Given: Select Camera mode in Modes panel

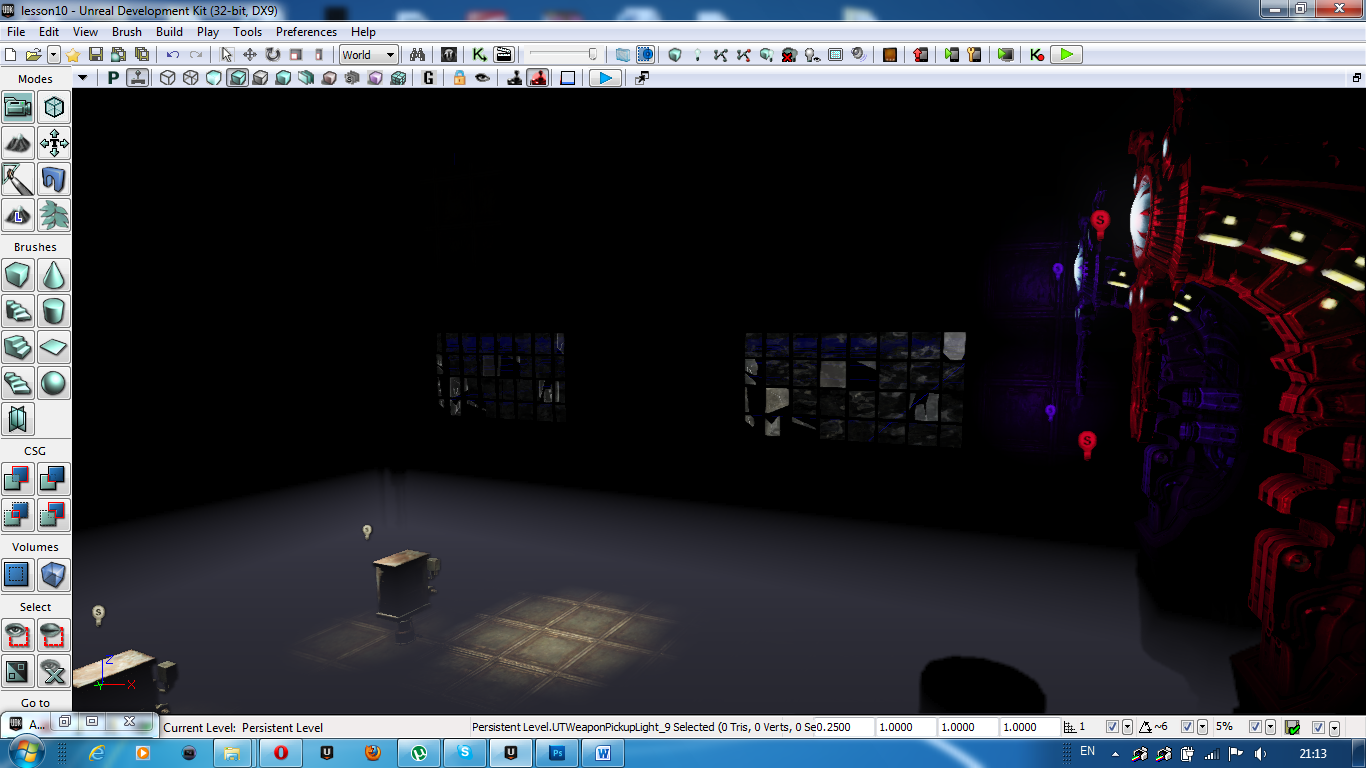Looking at the screenshot, I should pyautogui.click(x=18, y=107).
